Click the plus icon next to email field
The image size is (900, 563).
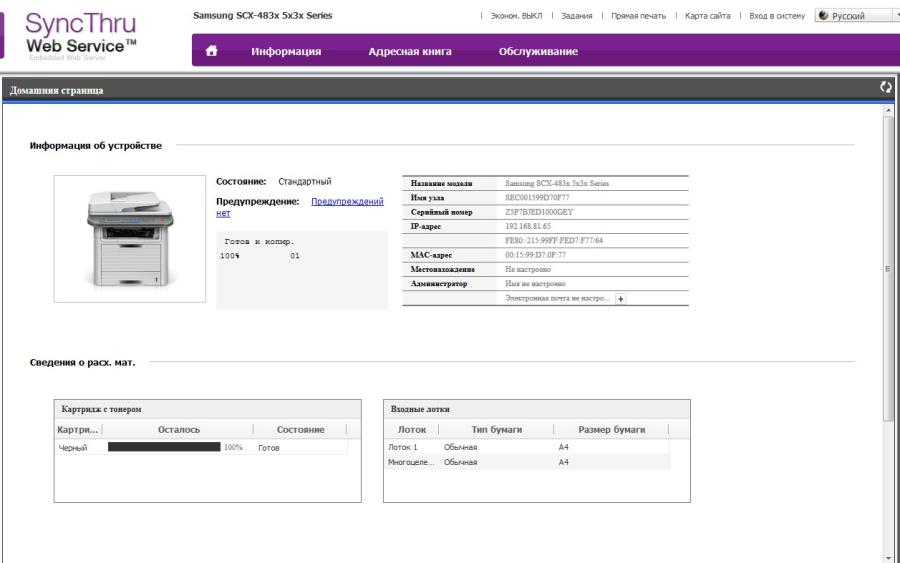[620, 298]
